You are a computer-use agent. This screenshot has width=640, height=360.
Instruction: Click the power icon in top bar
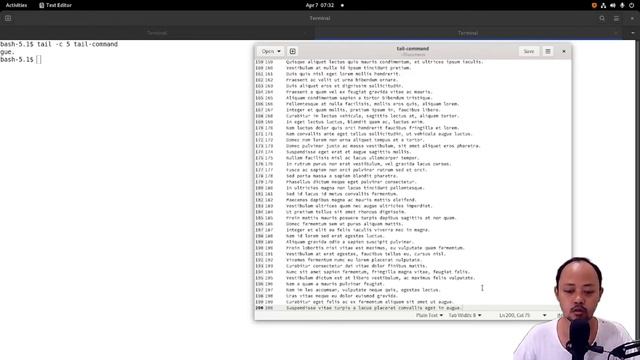631,5
